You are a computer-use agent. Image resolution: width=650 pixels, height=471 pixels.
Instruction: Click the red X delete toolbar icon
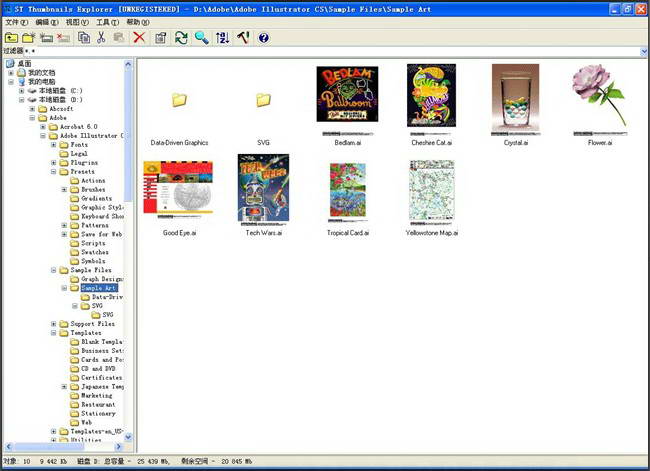tap(139, 37)
